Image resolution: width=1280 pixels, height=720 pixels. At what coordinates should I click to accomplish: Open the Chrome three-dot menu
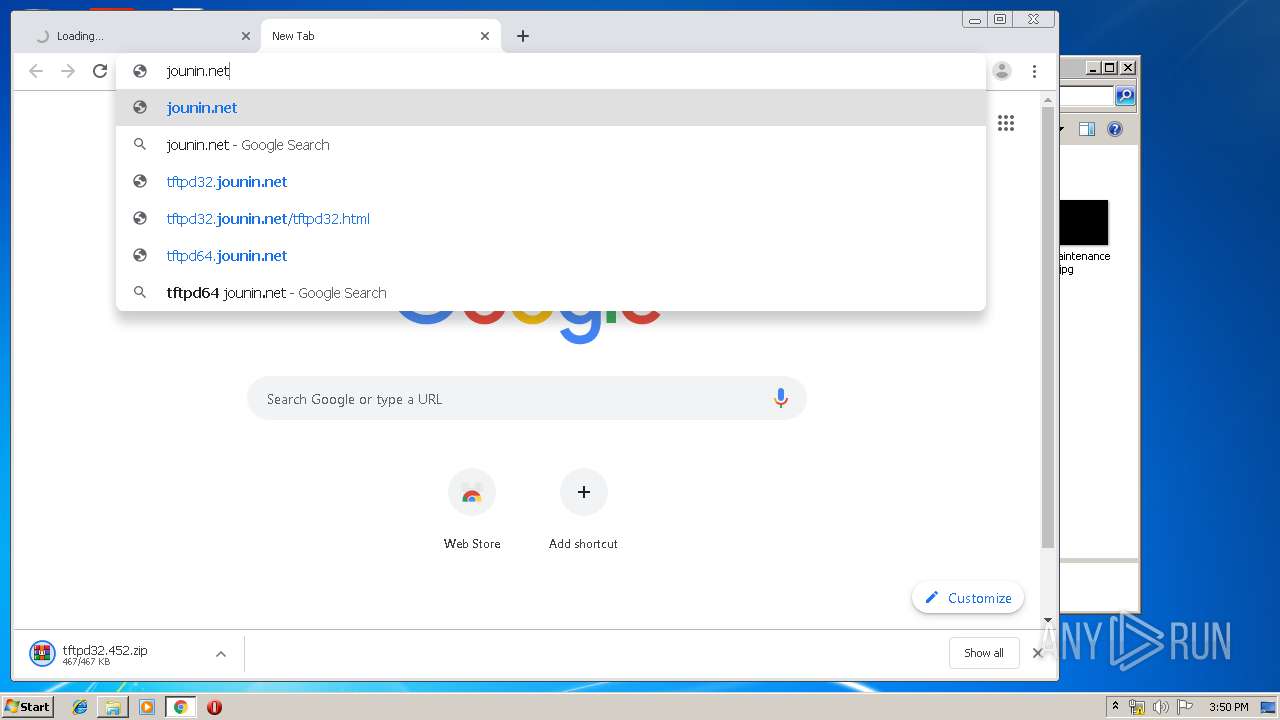tap(1034, 71)
